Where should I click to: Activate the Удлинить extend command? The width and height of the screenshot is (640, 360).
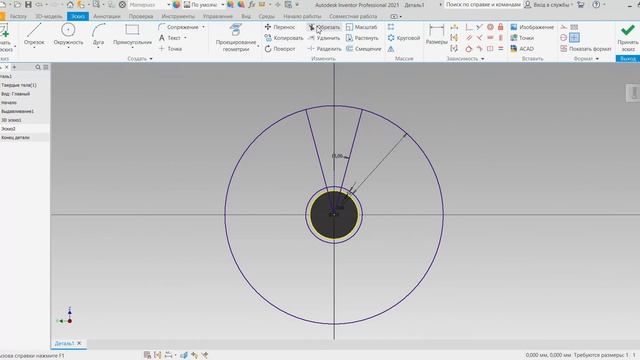324,38
